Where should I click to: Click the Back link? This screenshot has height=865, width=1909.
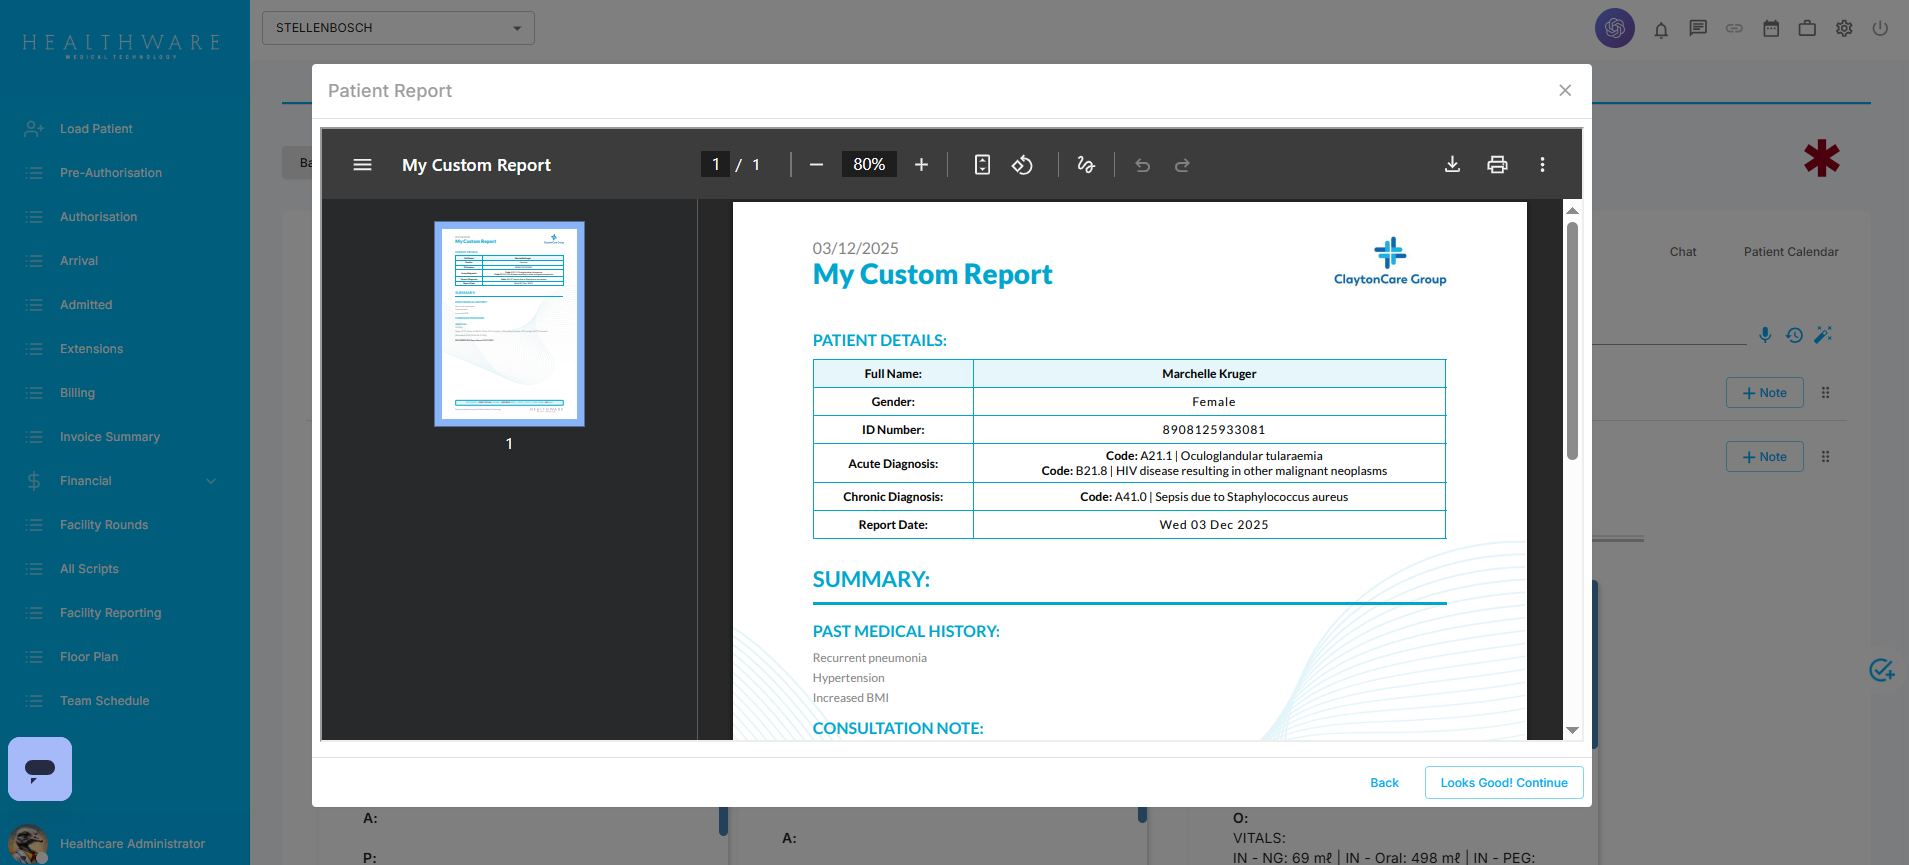[x=1384, y=783]
